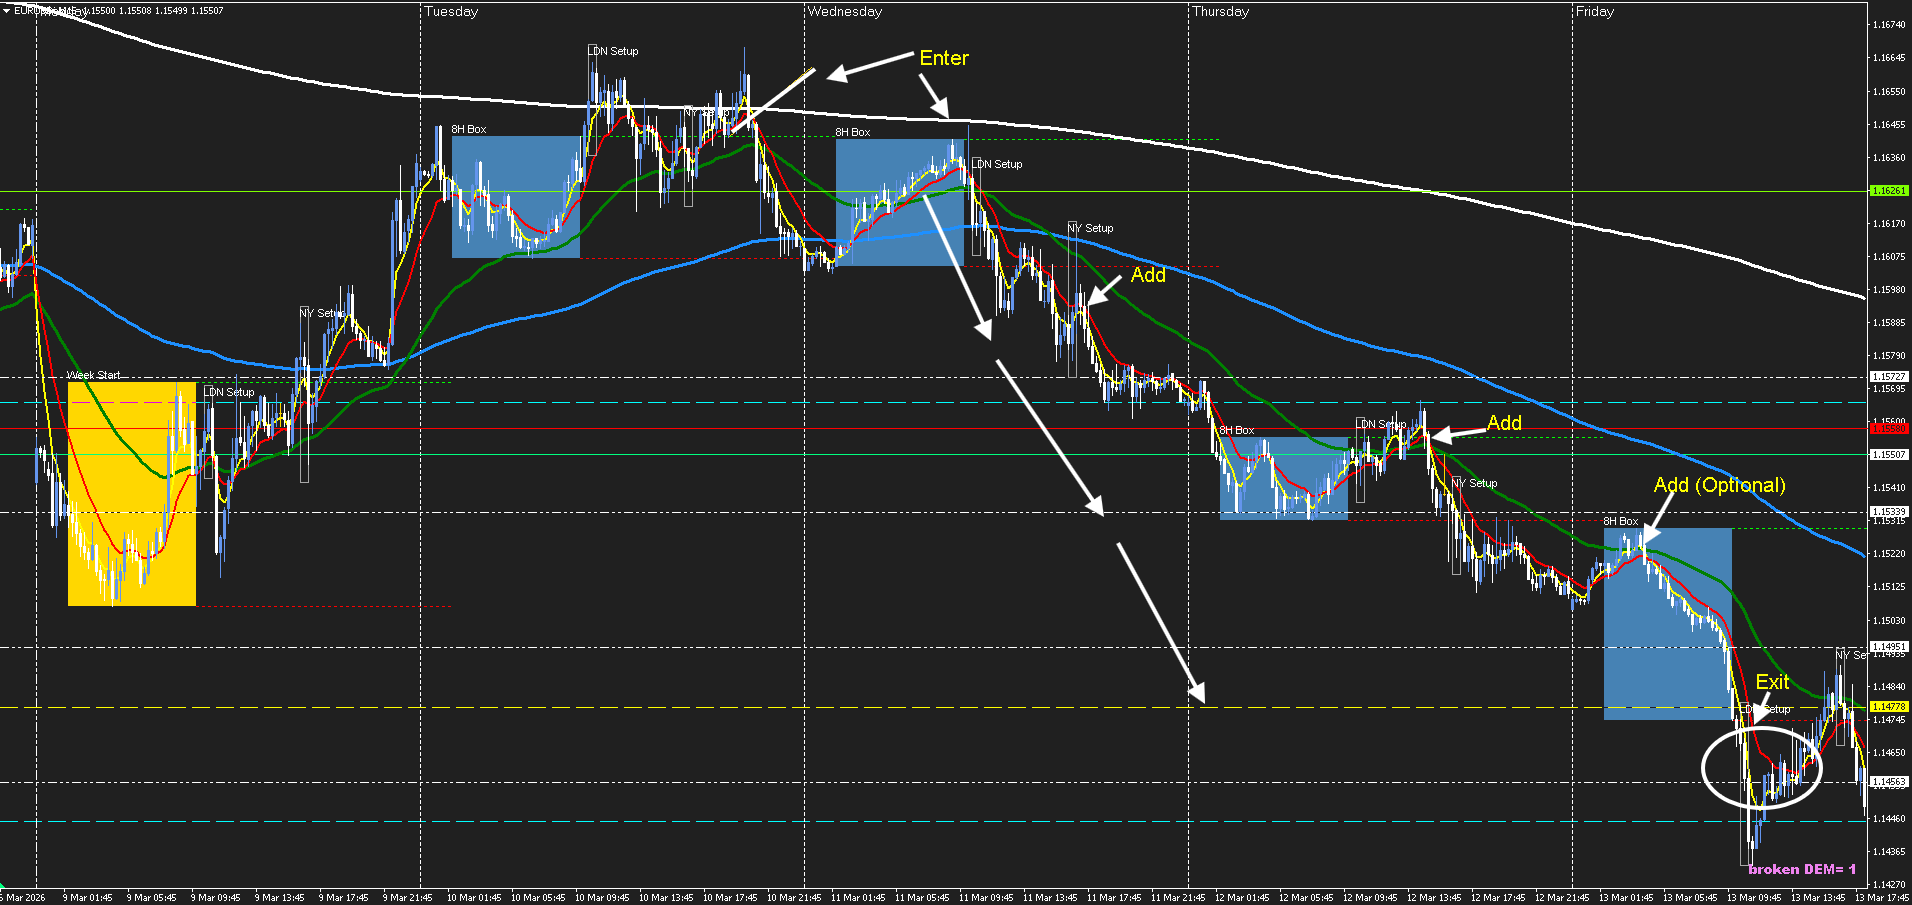Click the Tuesday period separator label
This screenshot has height=905, width=1912.
pyautogui.click(x=451, y=12)
